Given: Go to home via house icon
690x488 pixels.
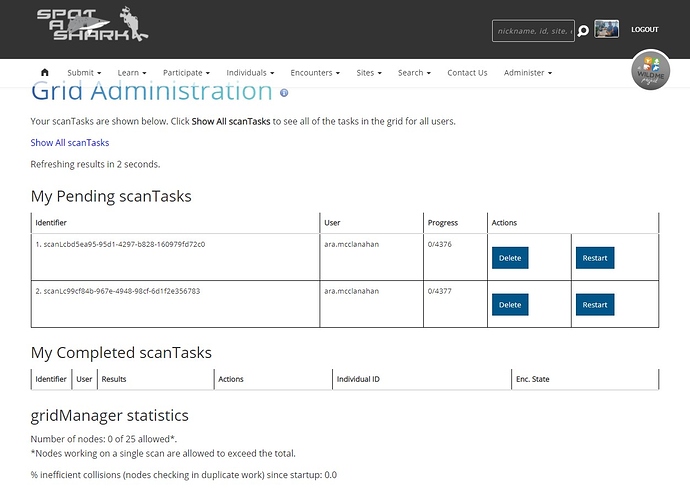Looking at the screenshot, I should click(44, 73).
